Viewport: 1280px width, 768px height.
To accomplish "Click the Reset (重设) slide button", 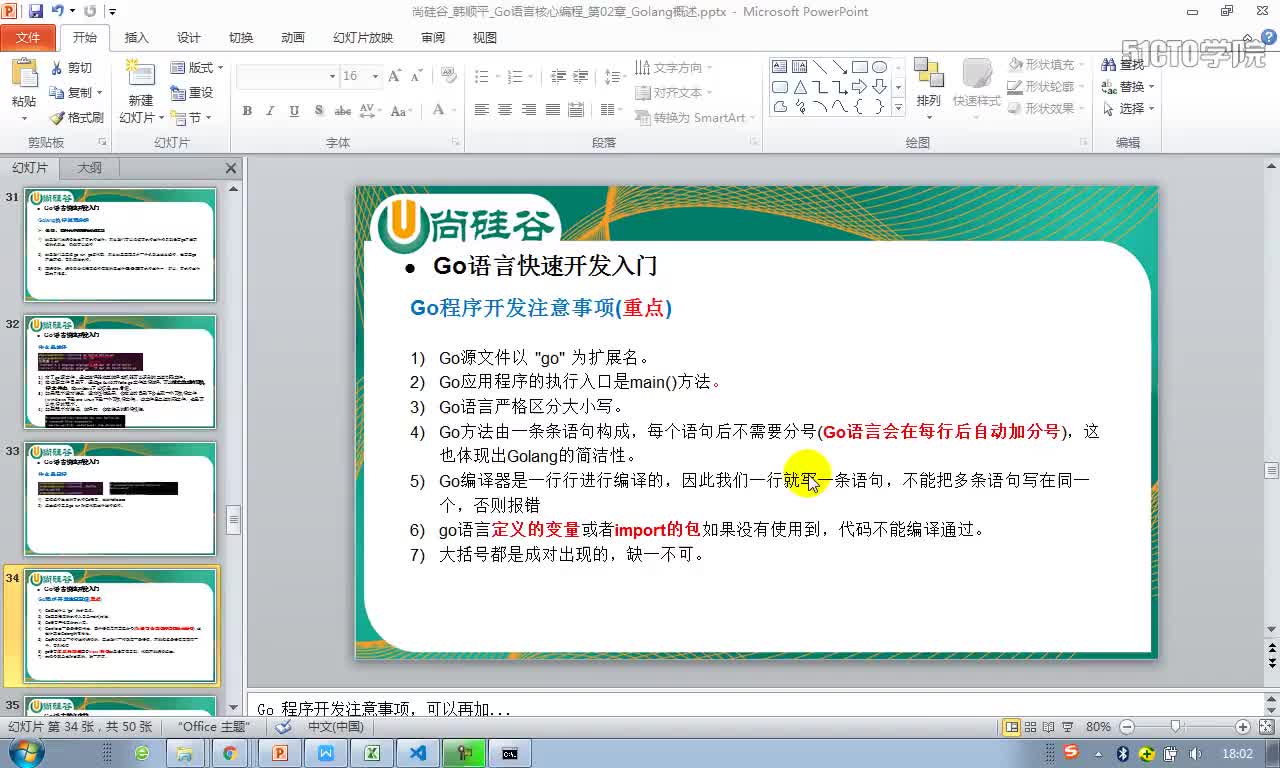I will pyautogui.click(x=192, y=93).
